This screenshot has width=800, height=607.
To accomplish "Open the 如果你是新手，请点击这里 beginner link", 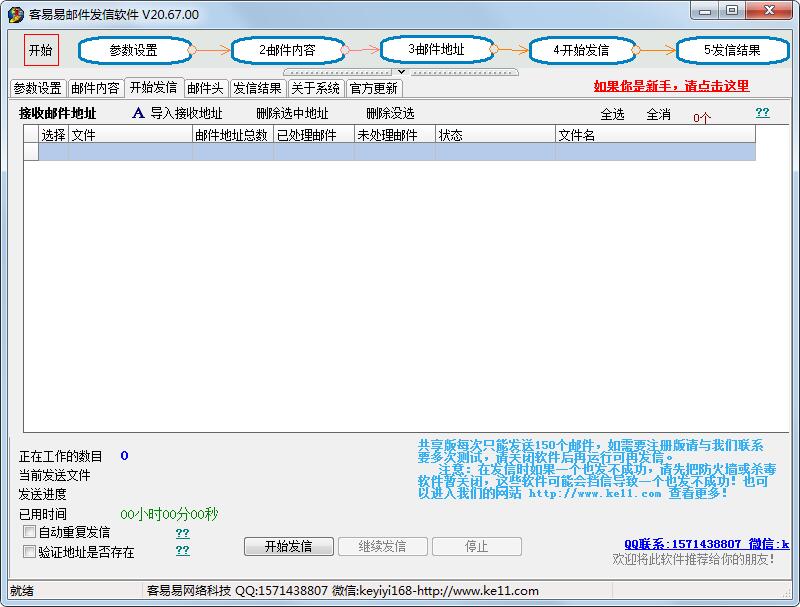I will [x=672, y=87].
